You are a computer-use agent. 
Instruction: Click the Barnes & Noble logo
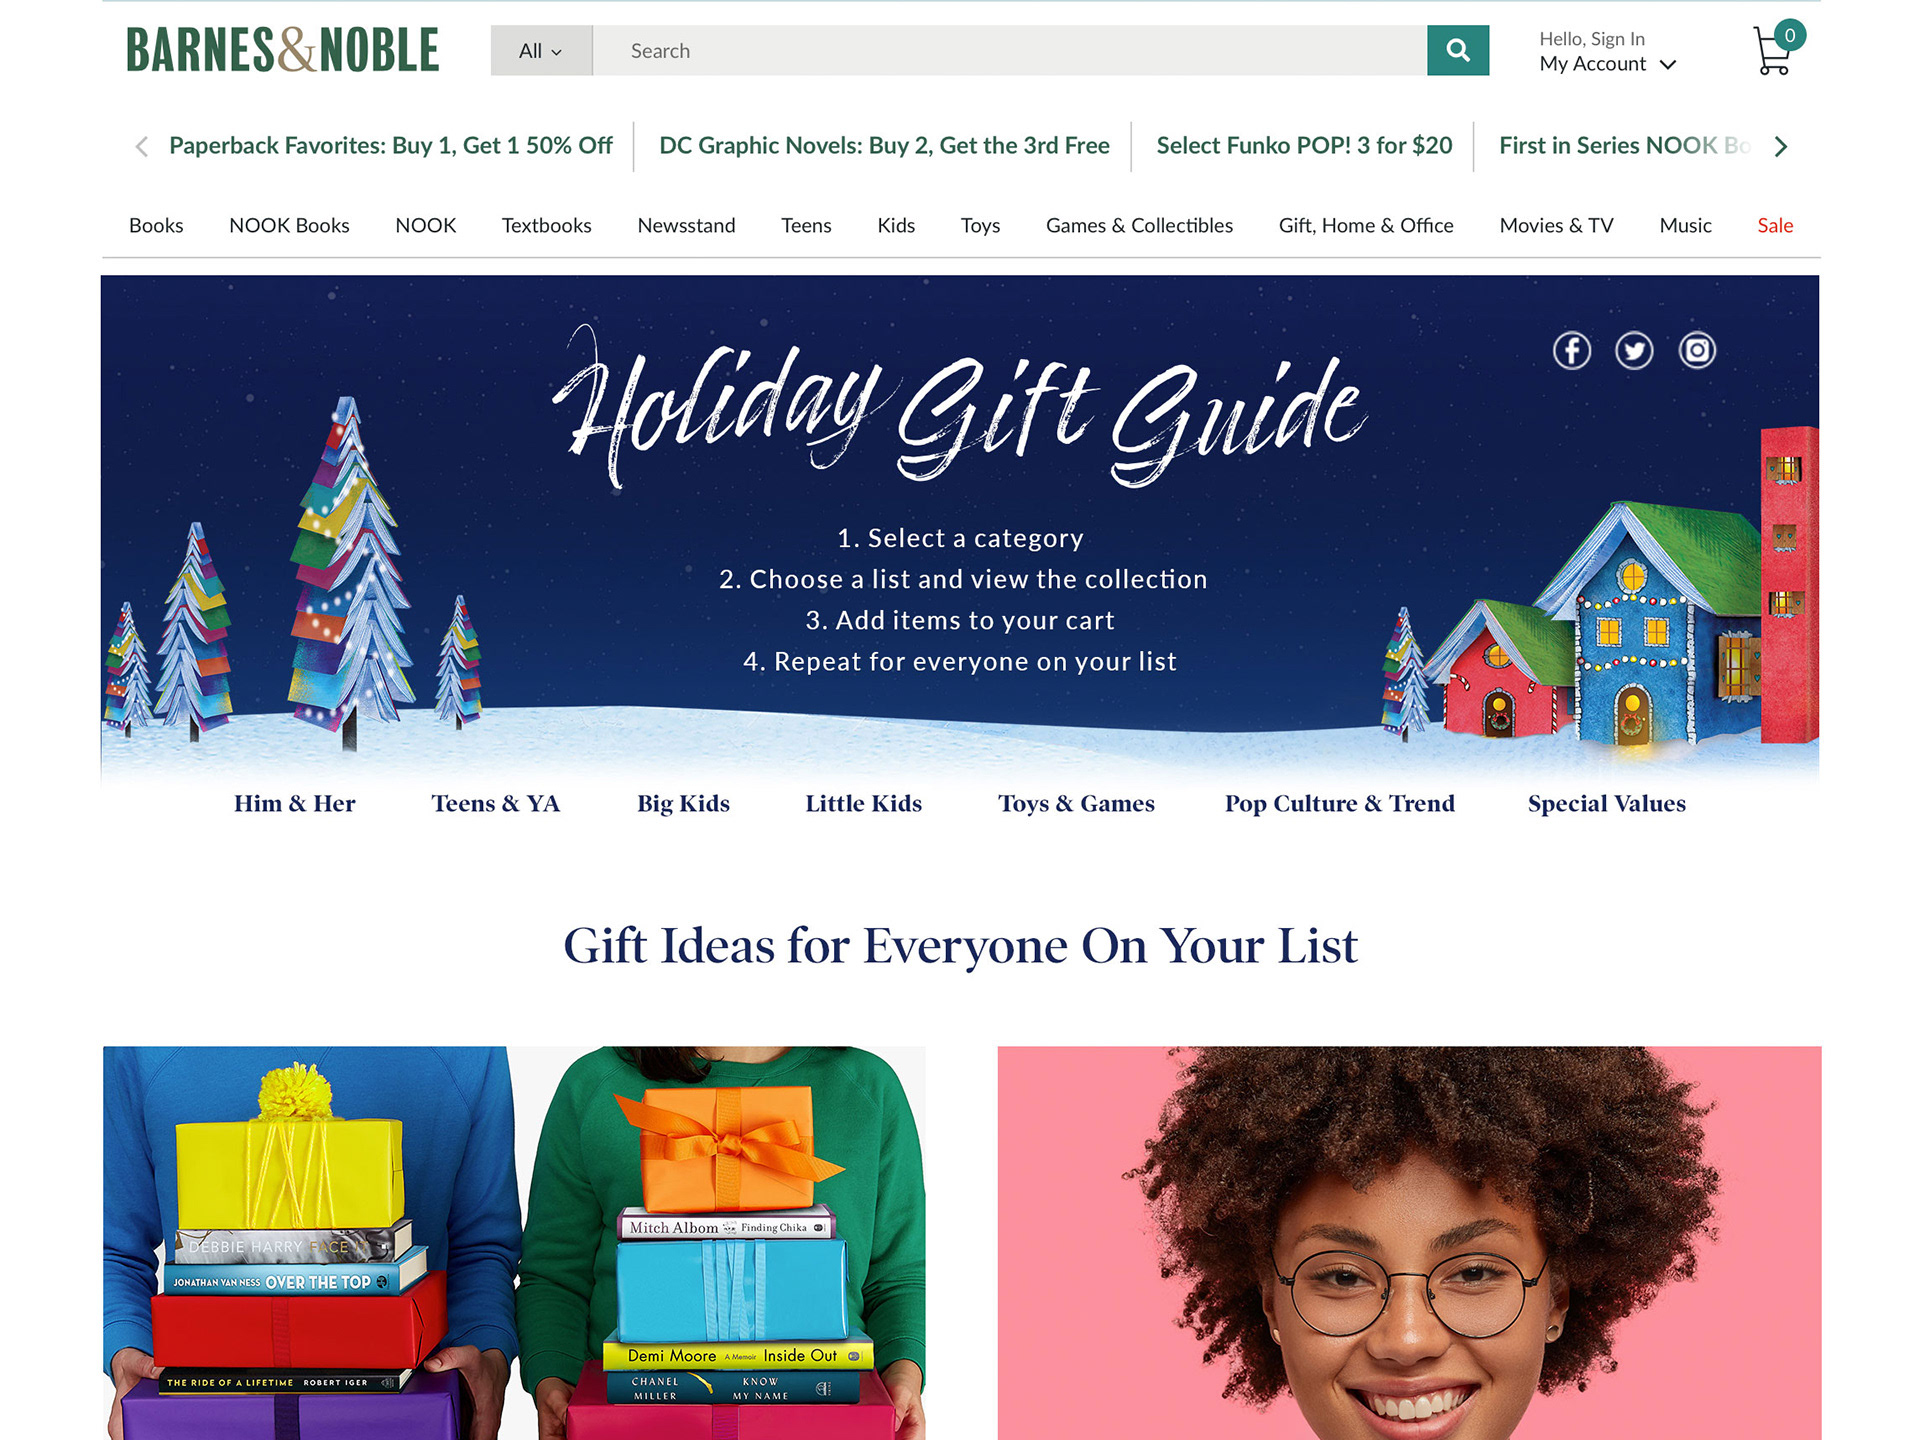282,50
